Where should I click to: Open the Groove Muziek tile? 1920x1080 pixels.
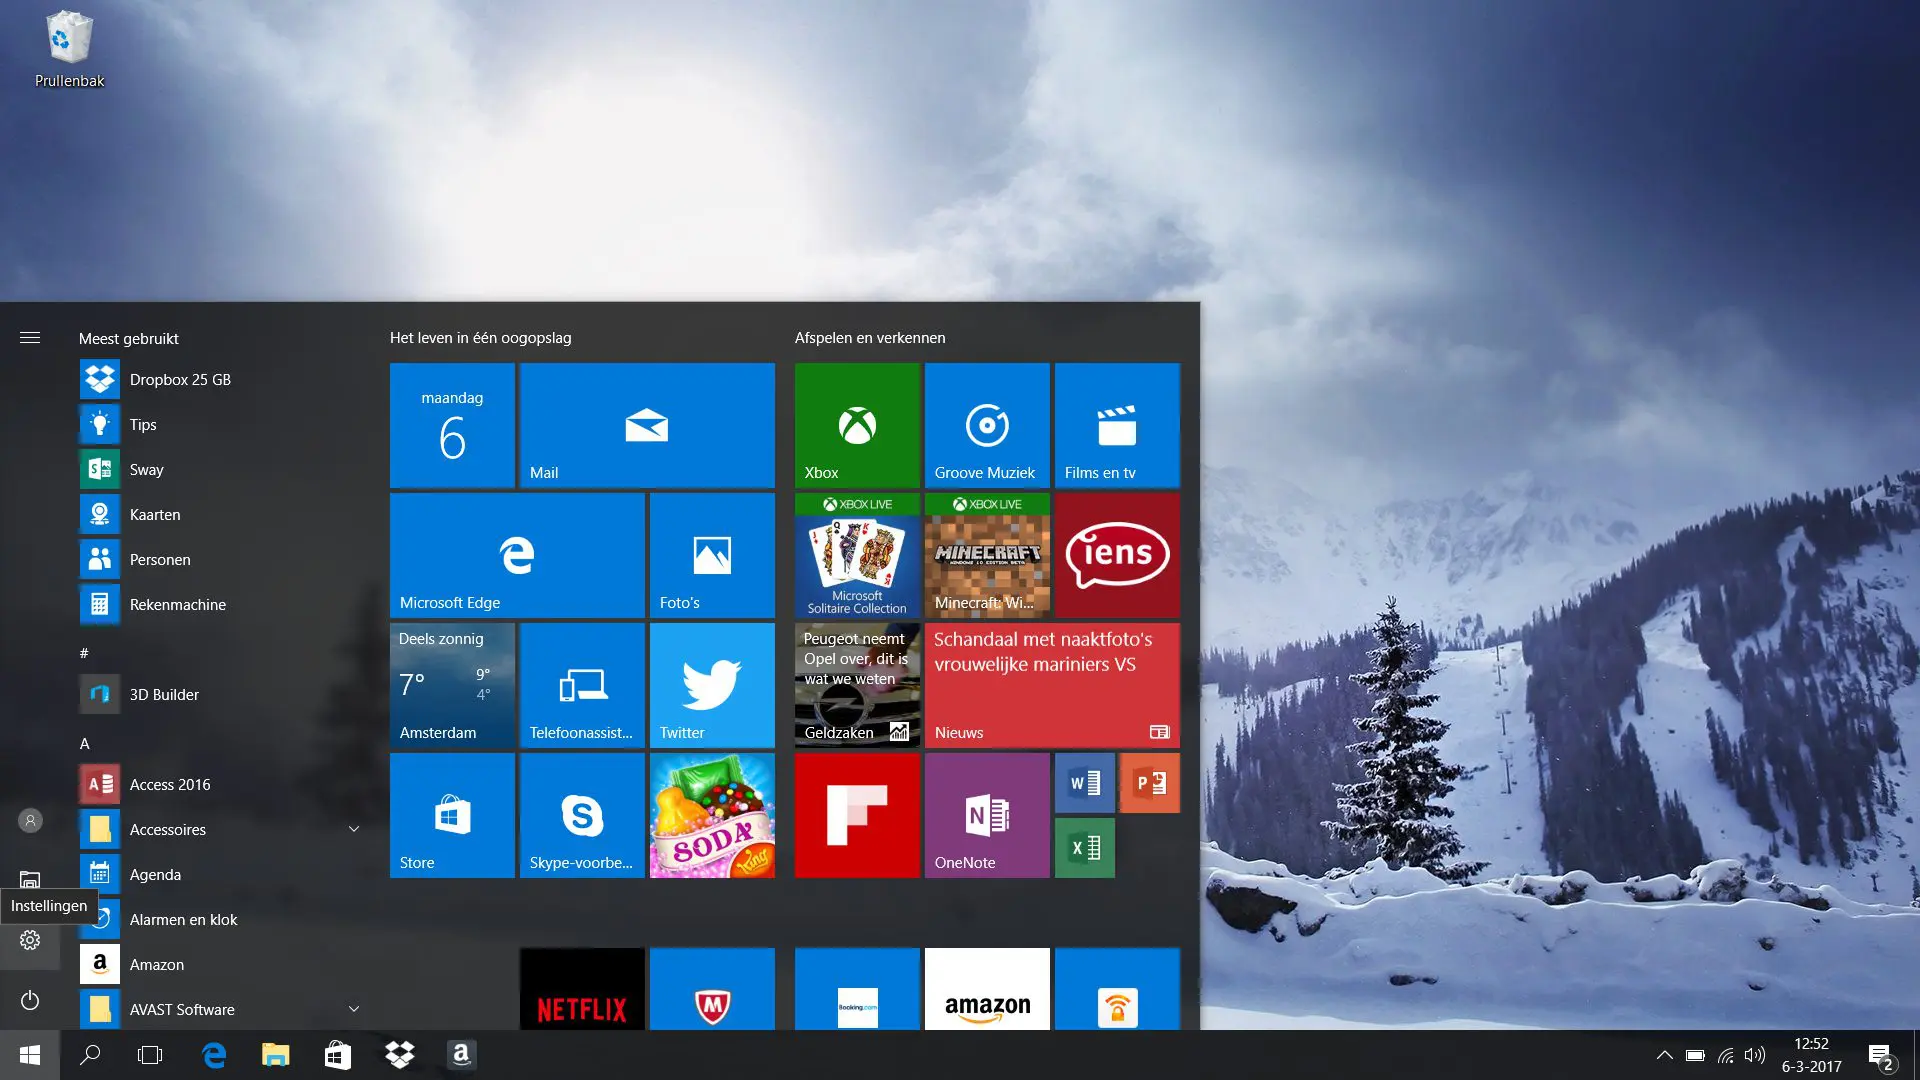pyautogui.click(x=987, y=425)
